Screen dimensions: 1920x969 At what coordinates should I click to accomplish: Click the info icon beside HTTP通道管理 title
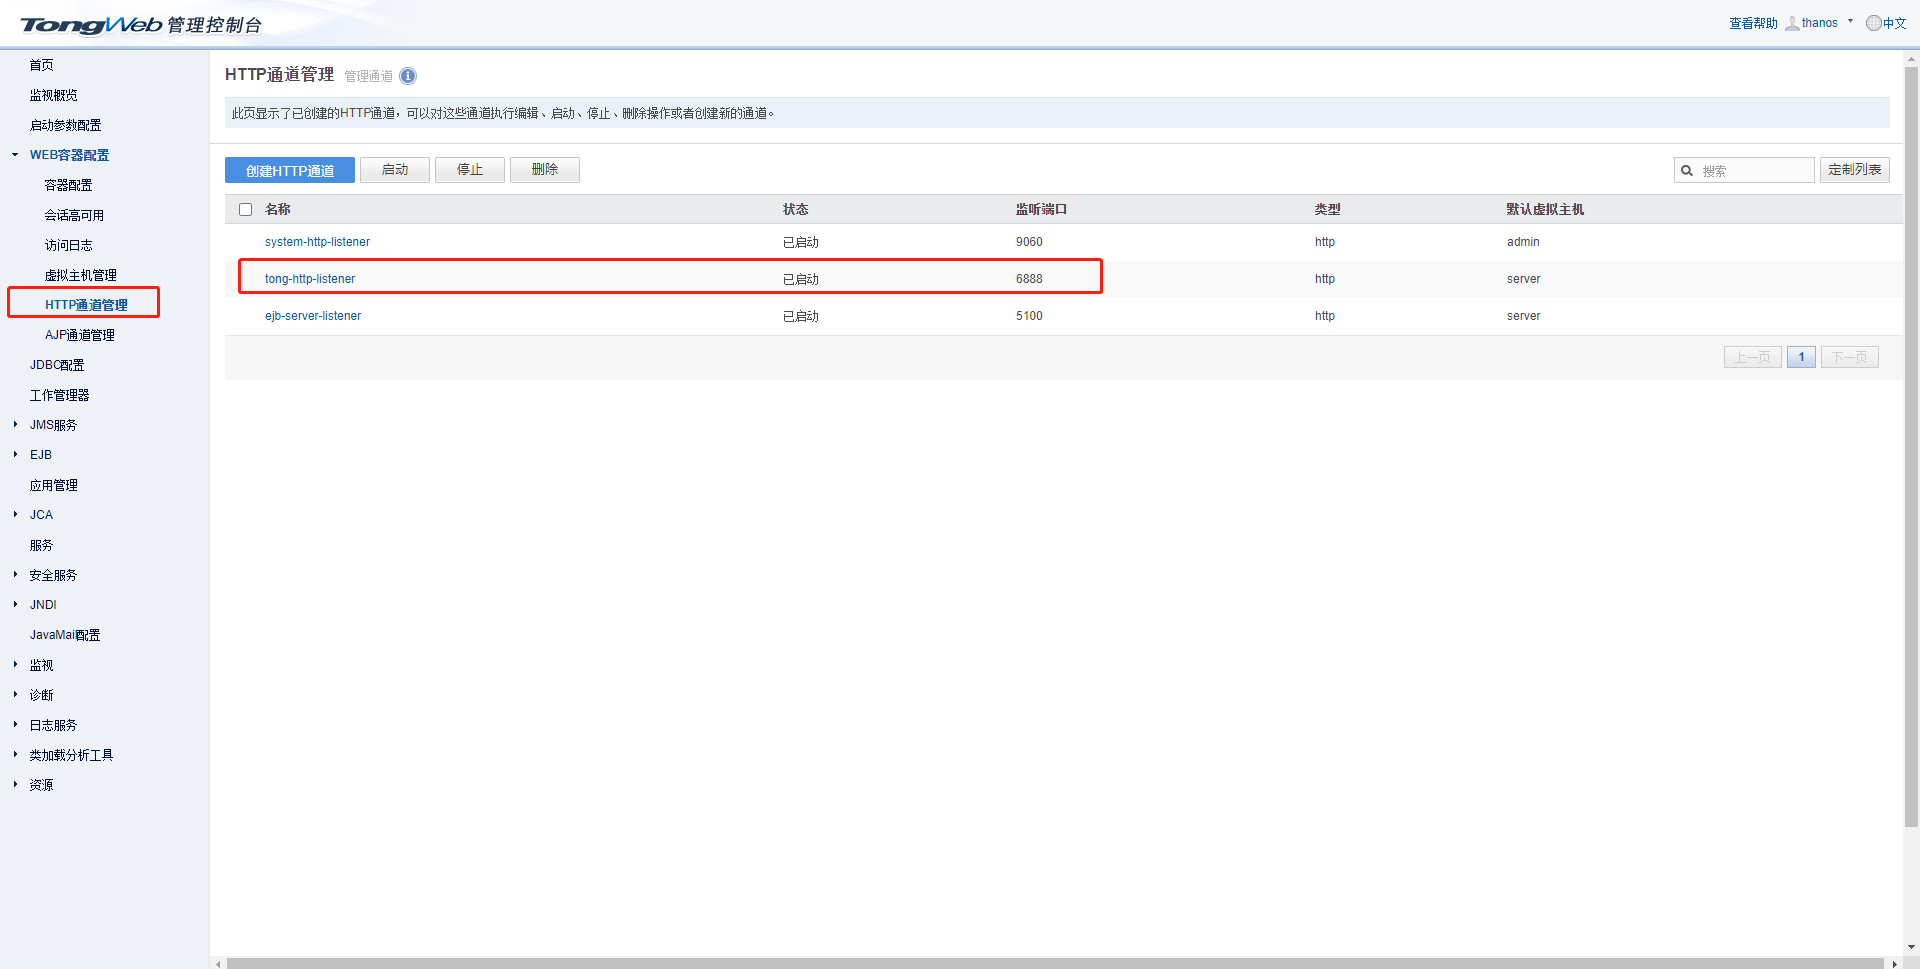click(x=408, y=76)
